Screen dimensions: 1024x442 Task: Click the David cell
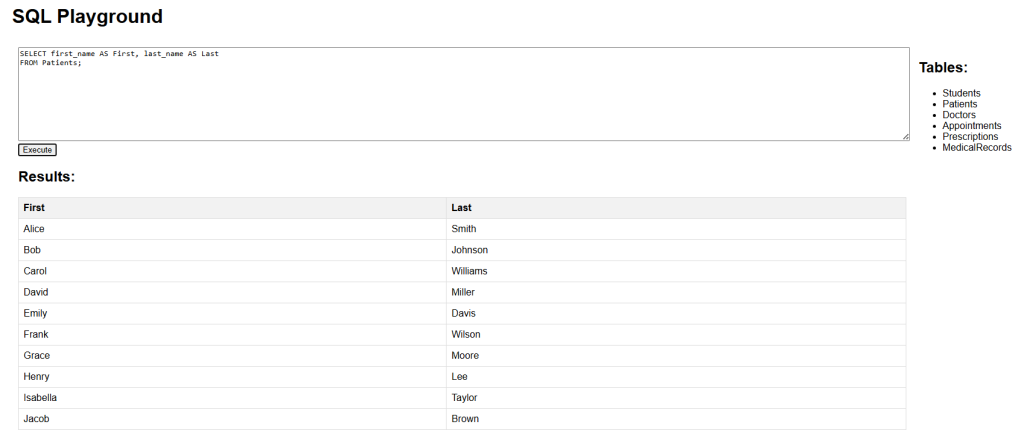pyautogui.click(x=232, y=292)
